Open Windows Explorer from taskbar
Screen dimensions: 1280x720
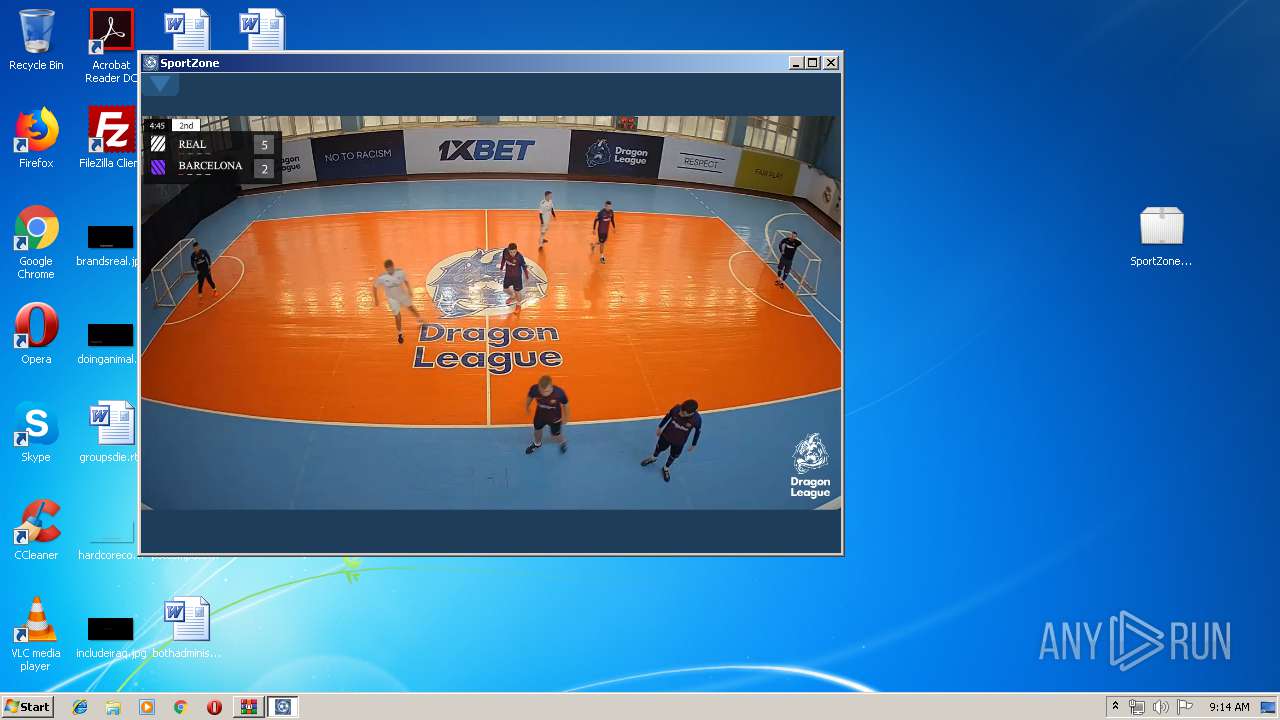click(113, 707)
